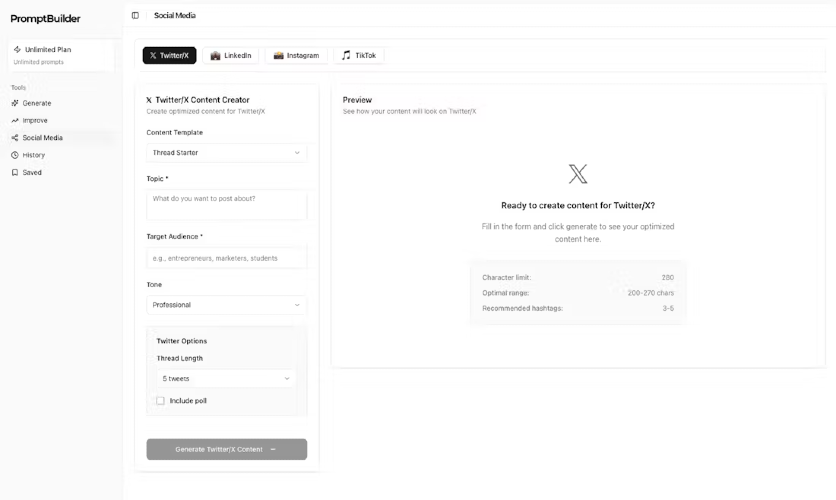Enable the Include poll checkbox
Viewport: 836px width, 500px height.
(160, 400)
